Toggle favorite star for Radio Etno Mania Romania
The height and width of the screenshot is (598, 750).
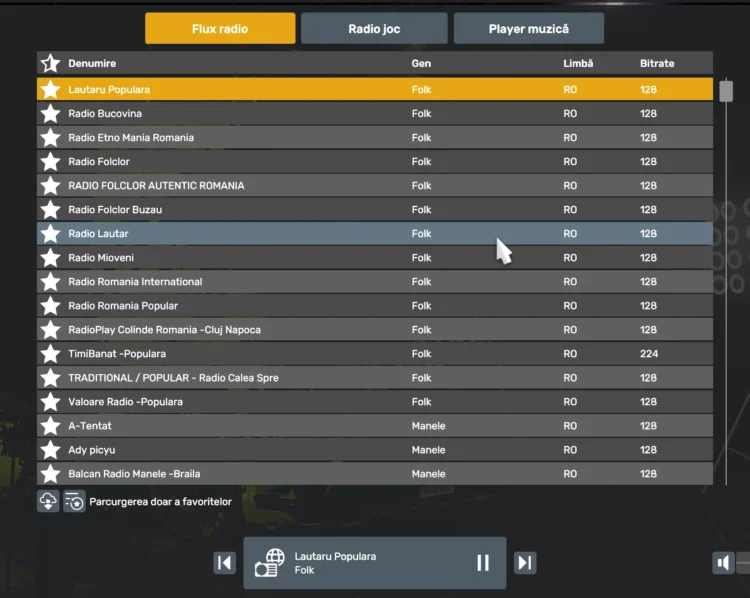click(x=50, y=137)
